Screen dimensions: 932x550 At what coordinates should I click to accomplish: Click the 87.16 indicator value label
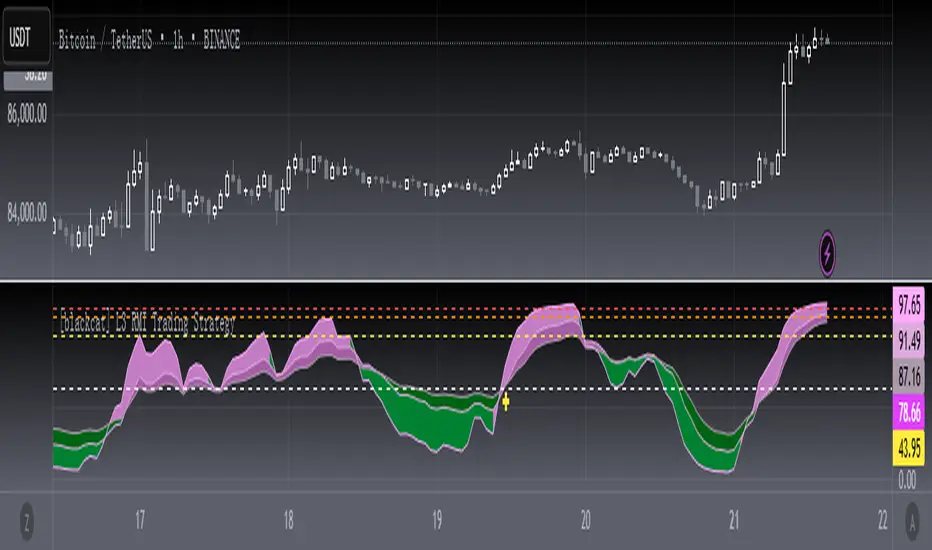click(909, 376)
